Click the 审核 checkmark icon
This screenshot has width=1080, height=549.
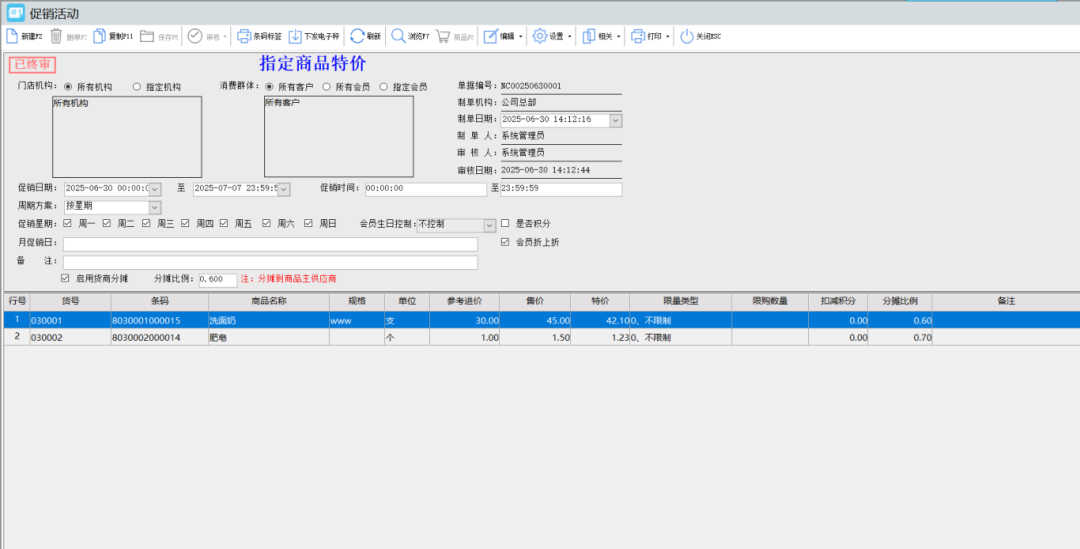click(195, 37)
